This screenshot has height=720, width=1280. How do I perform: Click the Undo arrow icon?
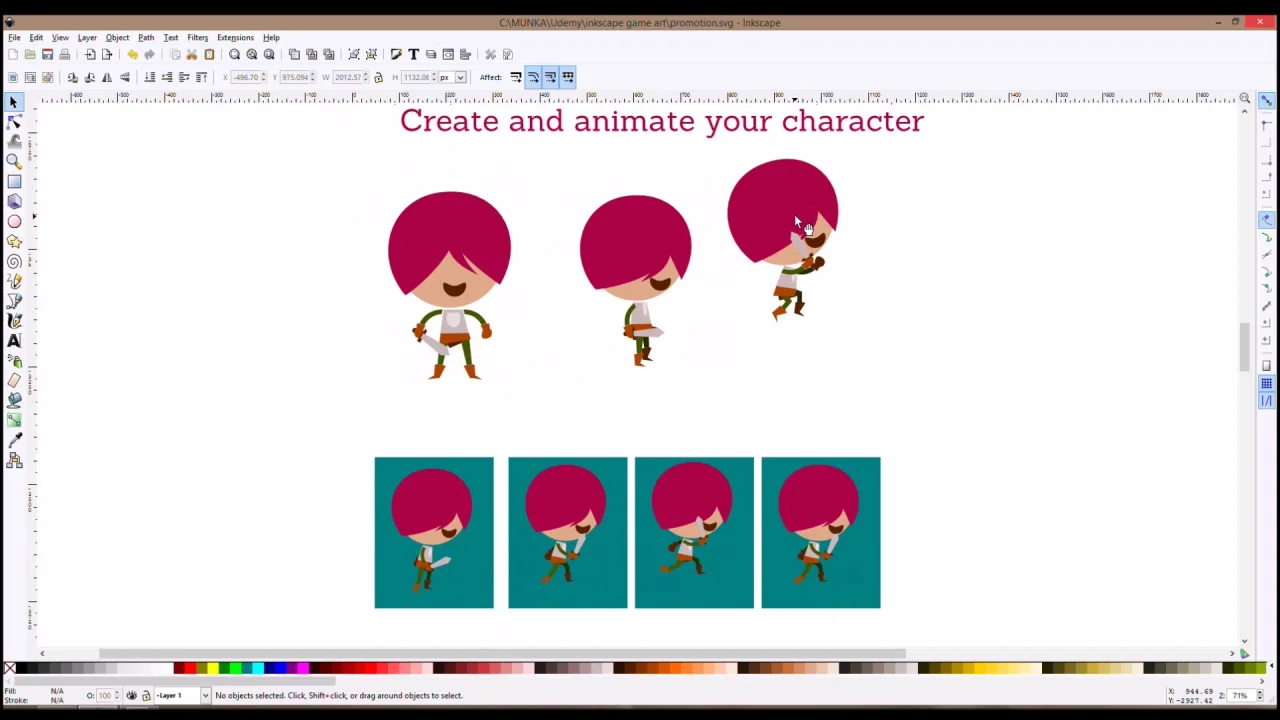tap(132, 55)
